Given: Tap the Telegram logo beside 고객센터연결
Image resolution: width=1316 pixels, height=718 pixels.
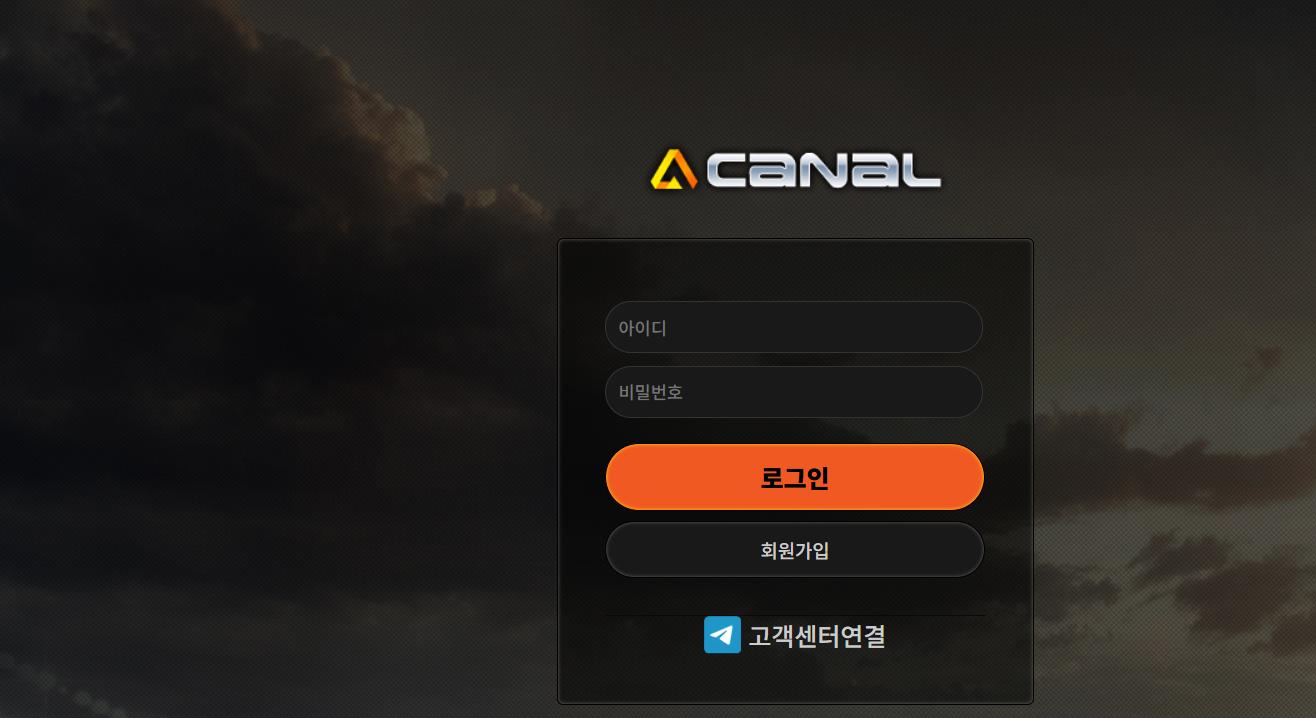Looking at the screenshot, I should click(722, 635).
